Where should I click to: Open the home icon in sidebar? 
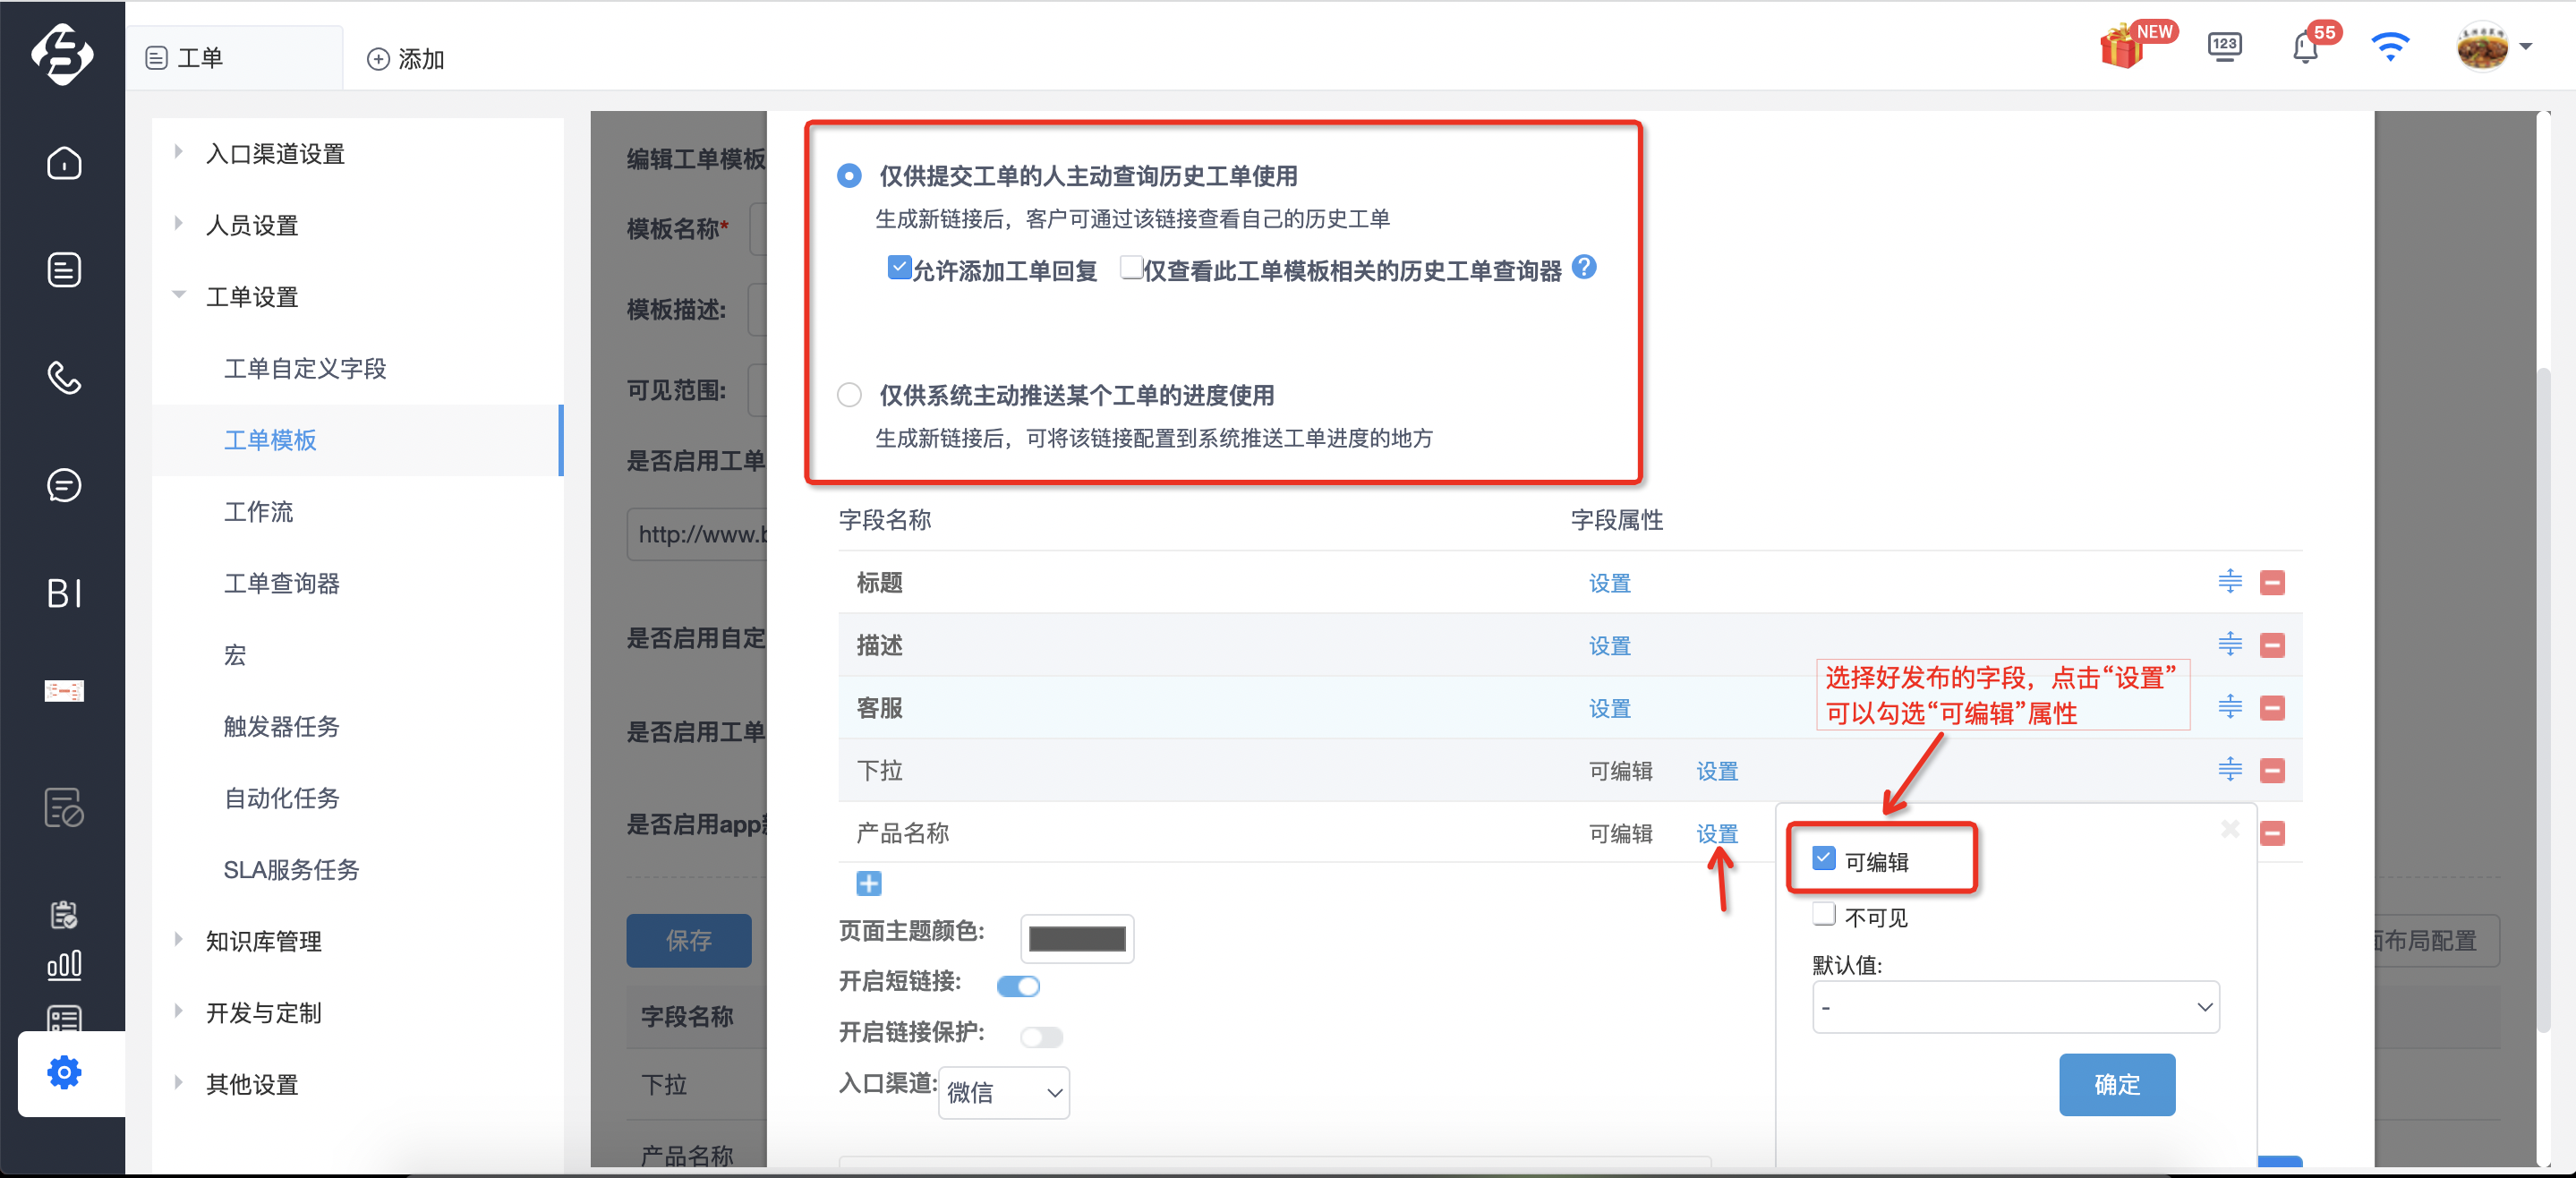click(x=64, y=163)
